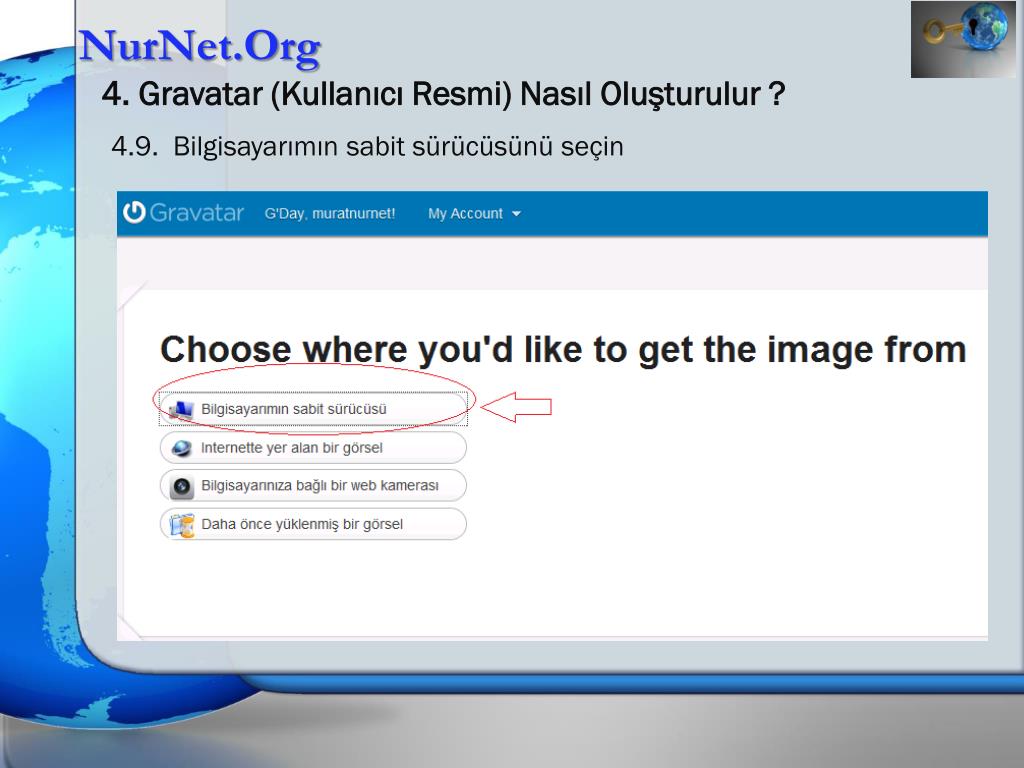
Task: Click the internet globe icon
Action: (x=182, y=448)
